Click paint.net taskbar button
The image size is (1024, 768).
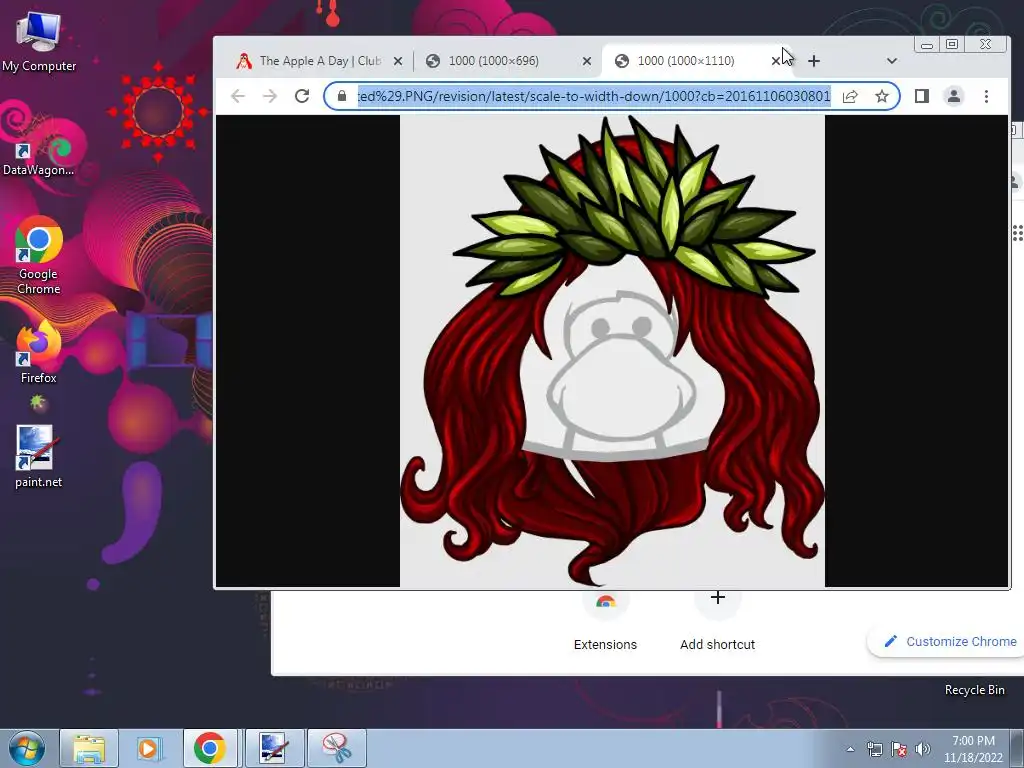275,748
